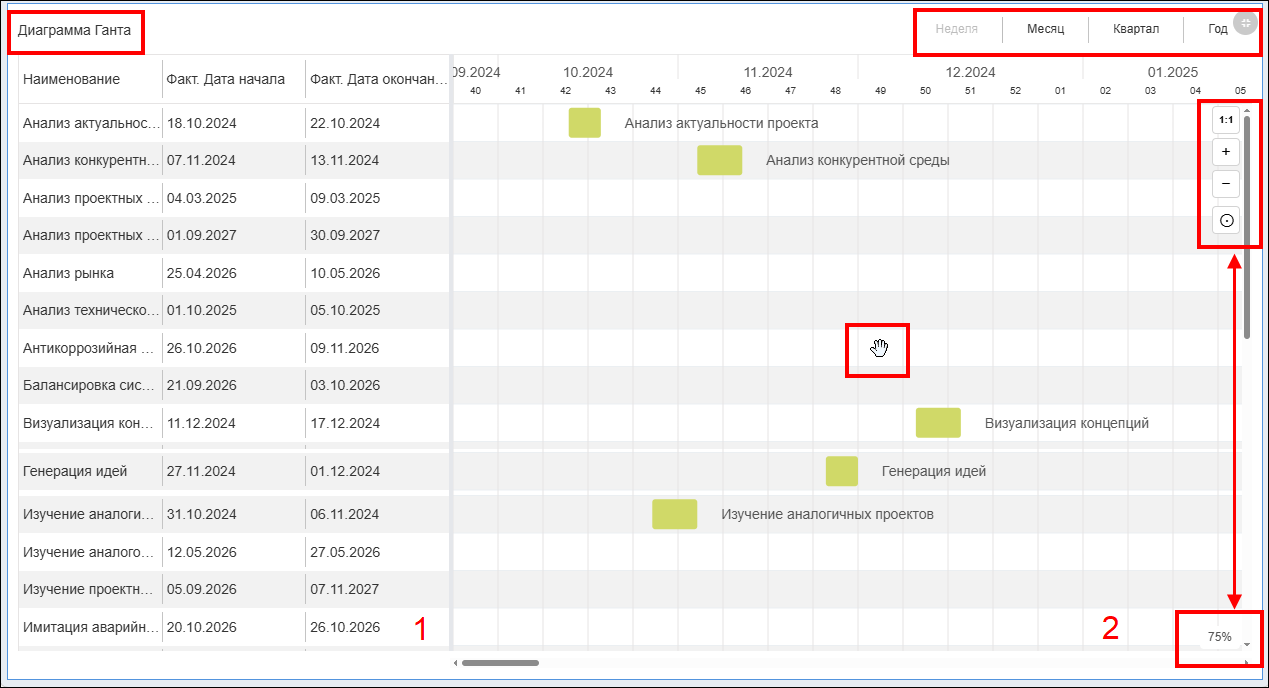Select the Визуализация концепций bar in the chart
The width and height of the screenshot is (1269, 688).
click(938, 423)
